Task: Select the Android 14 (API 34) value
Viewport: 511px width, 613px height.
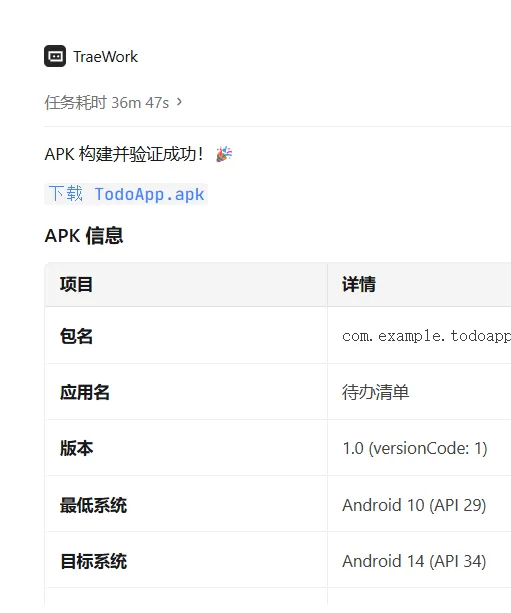Action: [x=414, y=561]
